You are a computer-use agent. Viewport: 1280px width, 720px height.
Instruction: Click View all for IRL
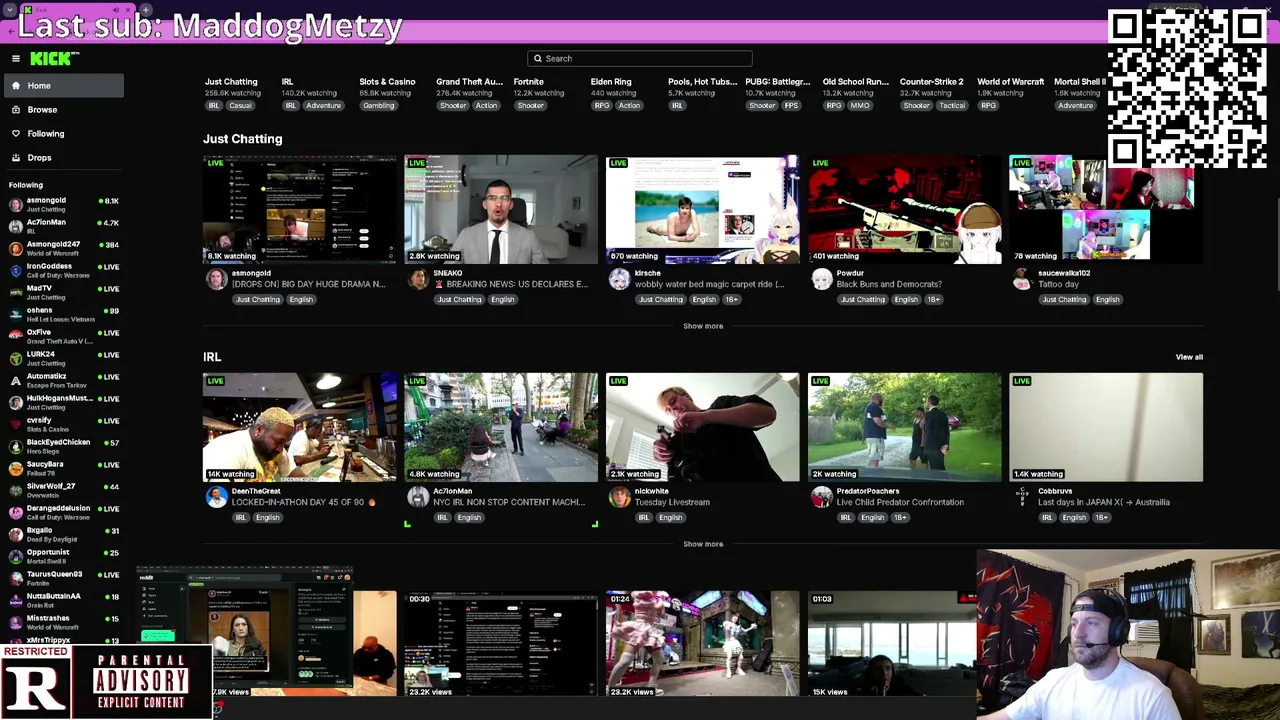pyautogui.click(x=1189, y=357)
